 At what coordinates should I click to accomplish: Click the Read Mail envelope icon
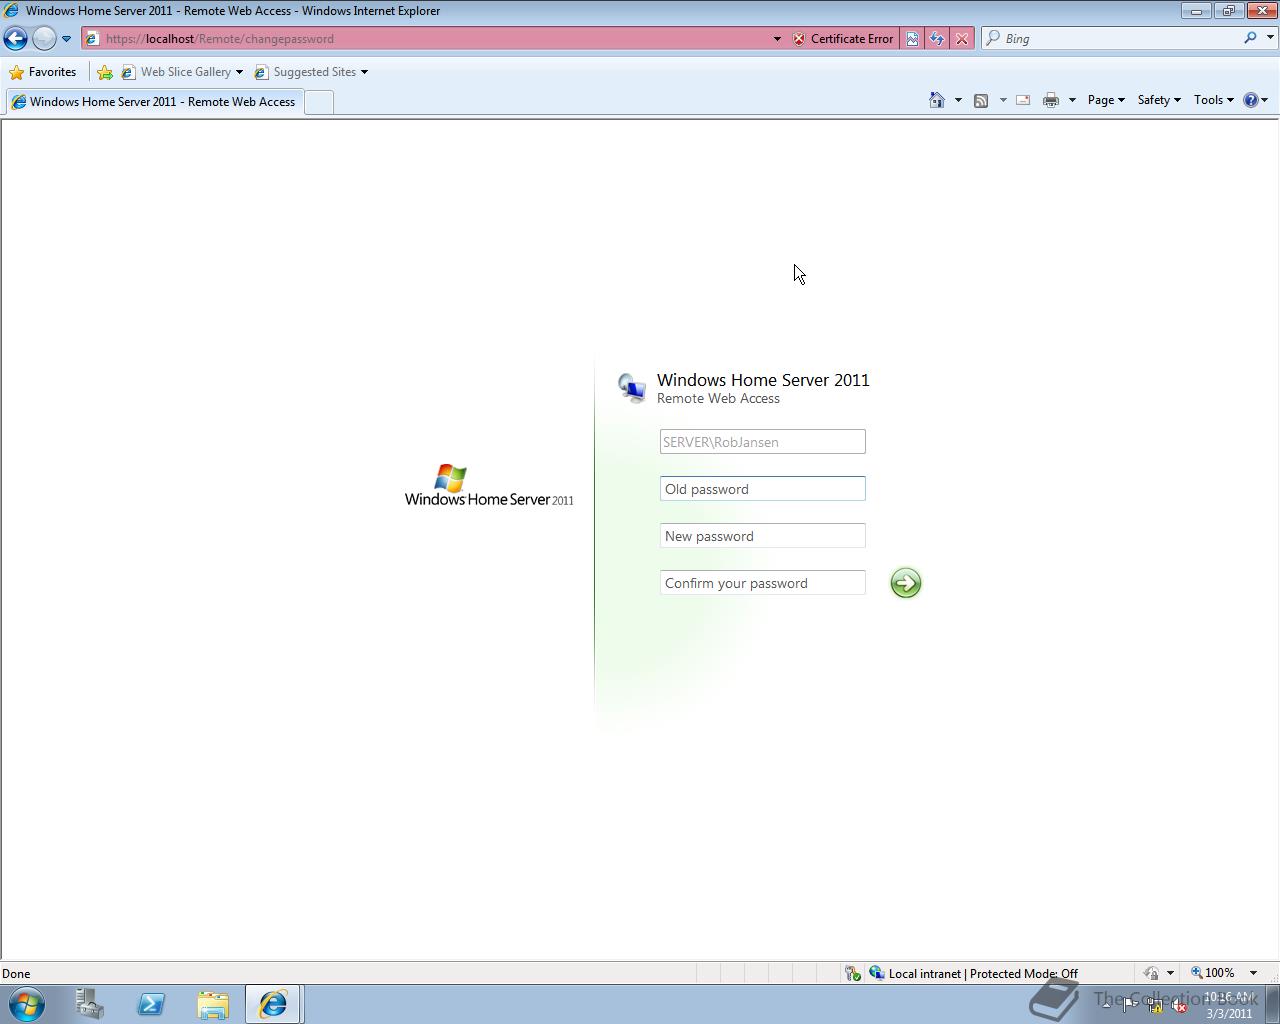pyautogui.click(x=1023, y=100)
